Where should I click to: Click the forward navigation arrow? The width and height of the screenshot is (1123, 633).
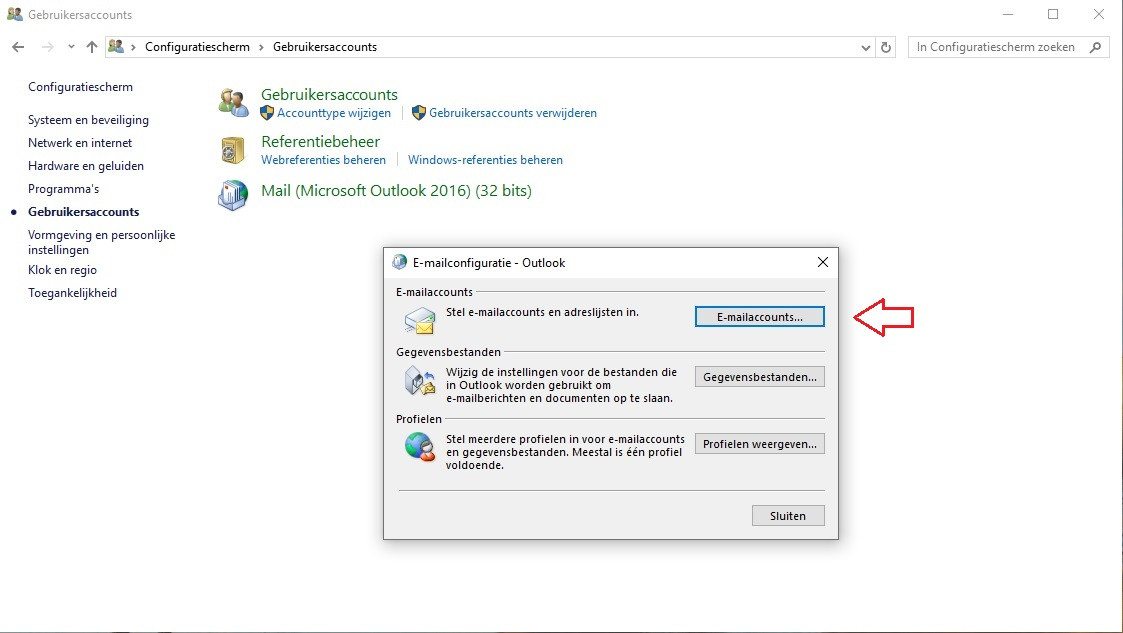pos(47,47)
